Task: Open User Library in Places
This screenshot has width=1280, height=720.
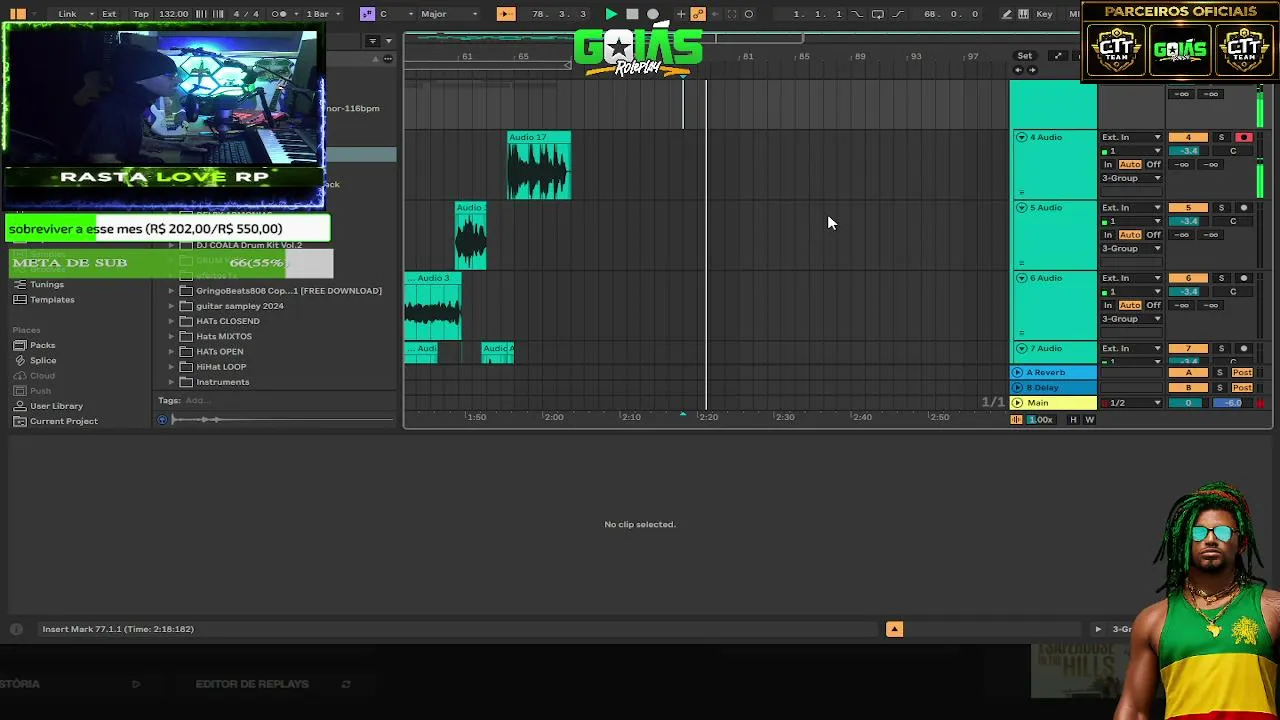Action: pyautogui.click(x=56, y=406)
